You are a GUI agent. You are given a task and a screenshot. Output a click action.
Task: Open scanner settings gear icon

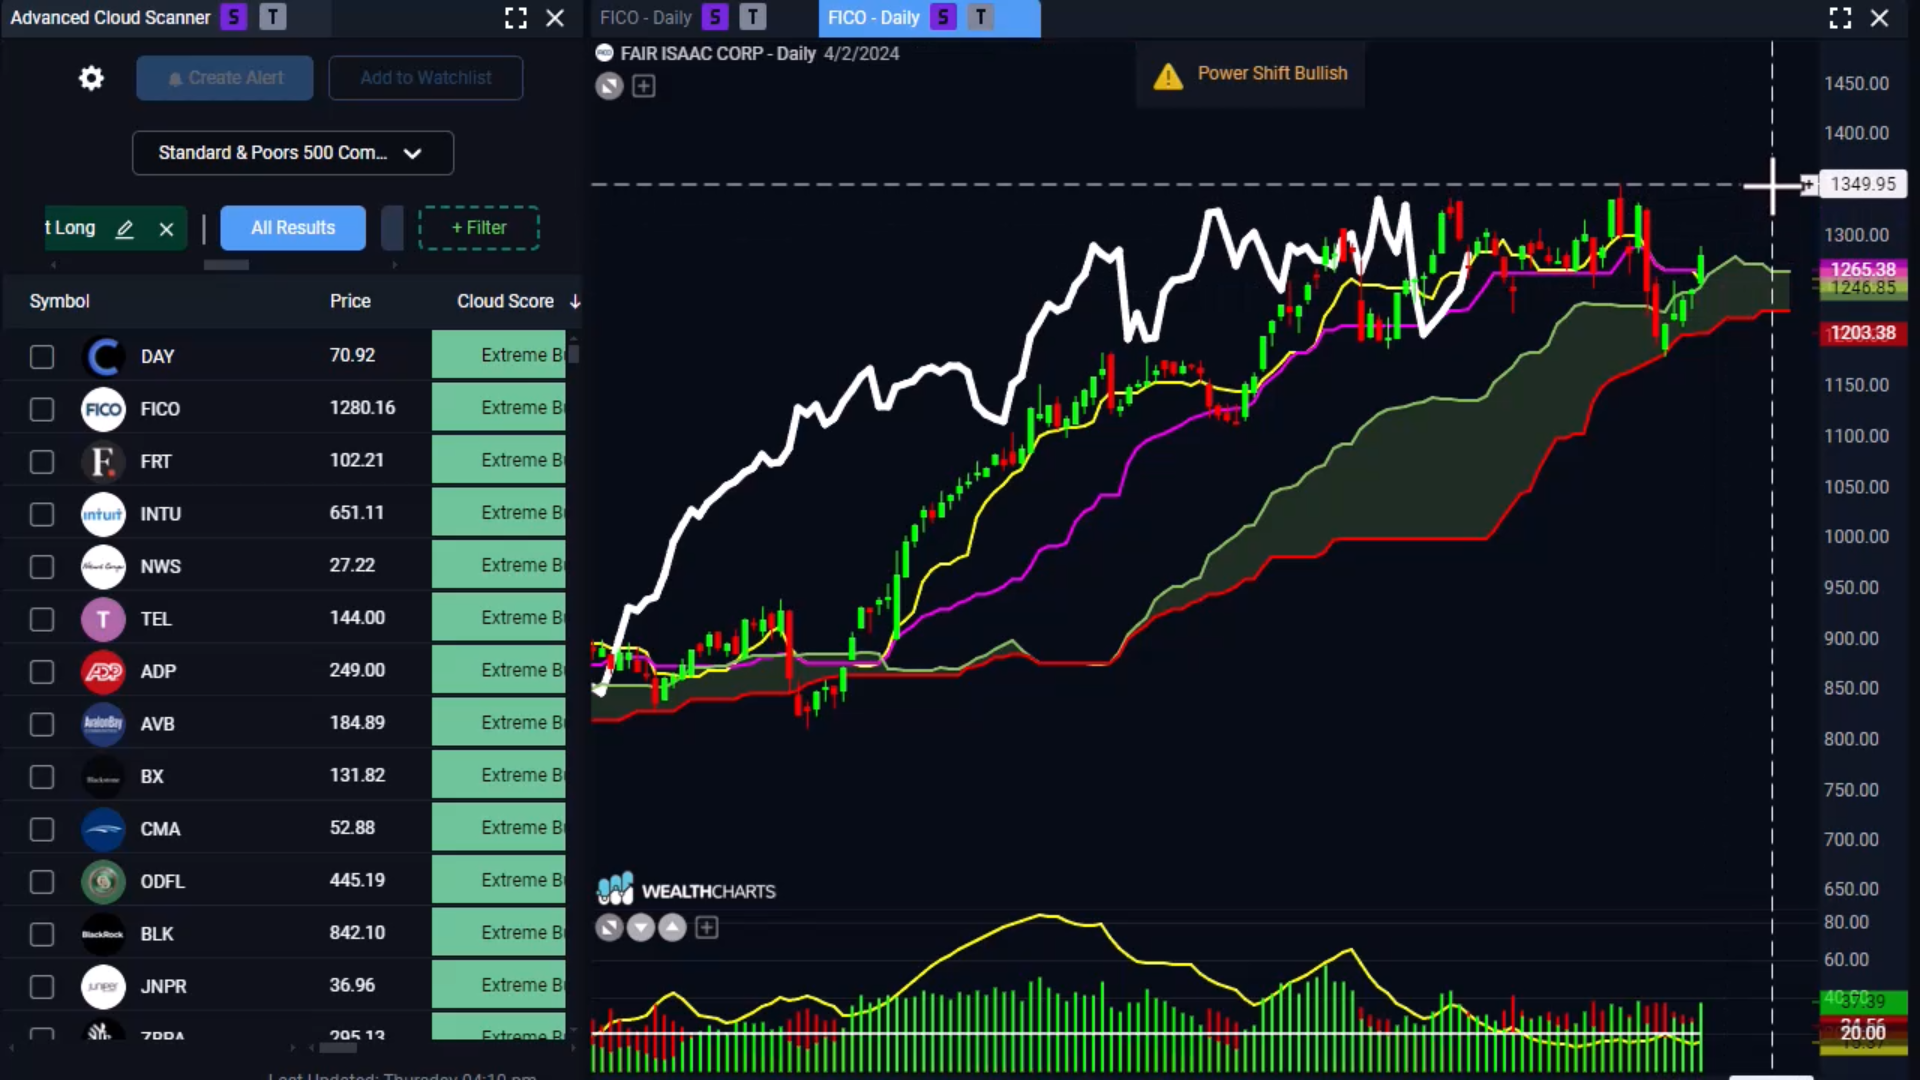coord(91,78)
